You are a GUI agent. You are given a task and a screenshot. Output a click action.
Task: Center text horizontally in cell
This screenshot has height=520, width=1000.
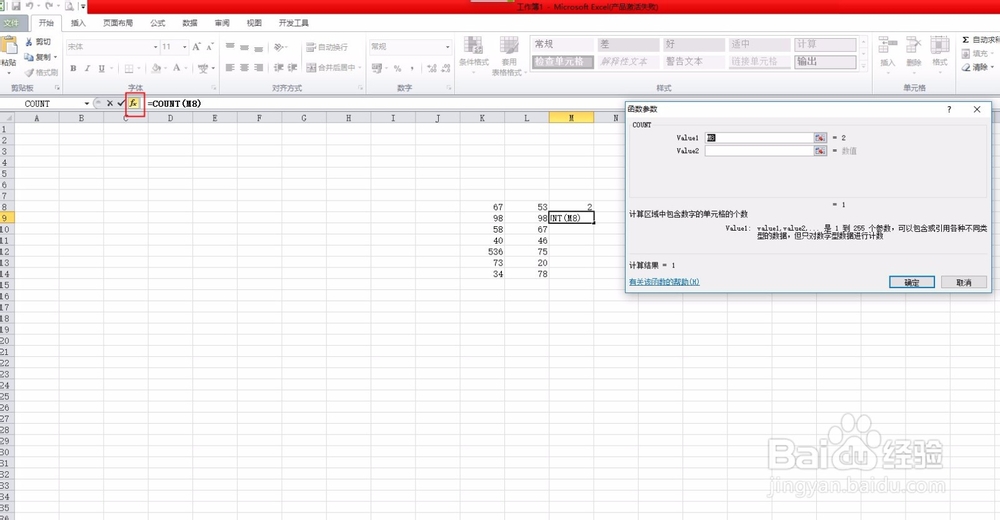point(244,68)
